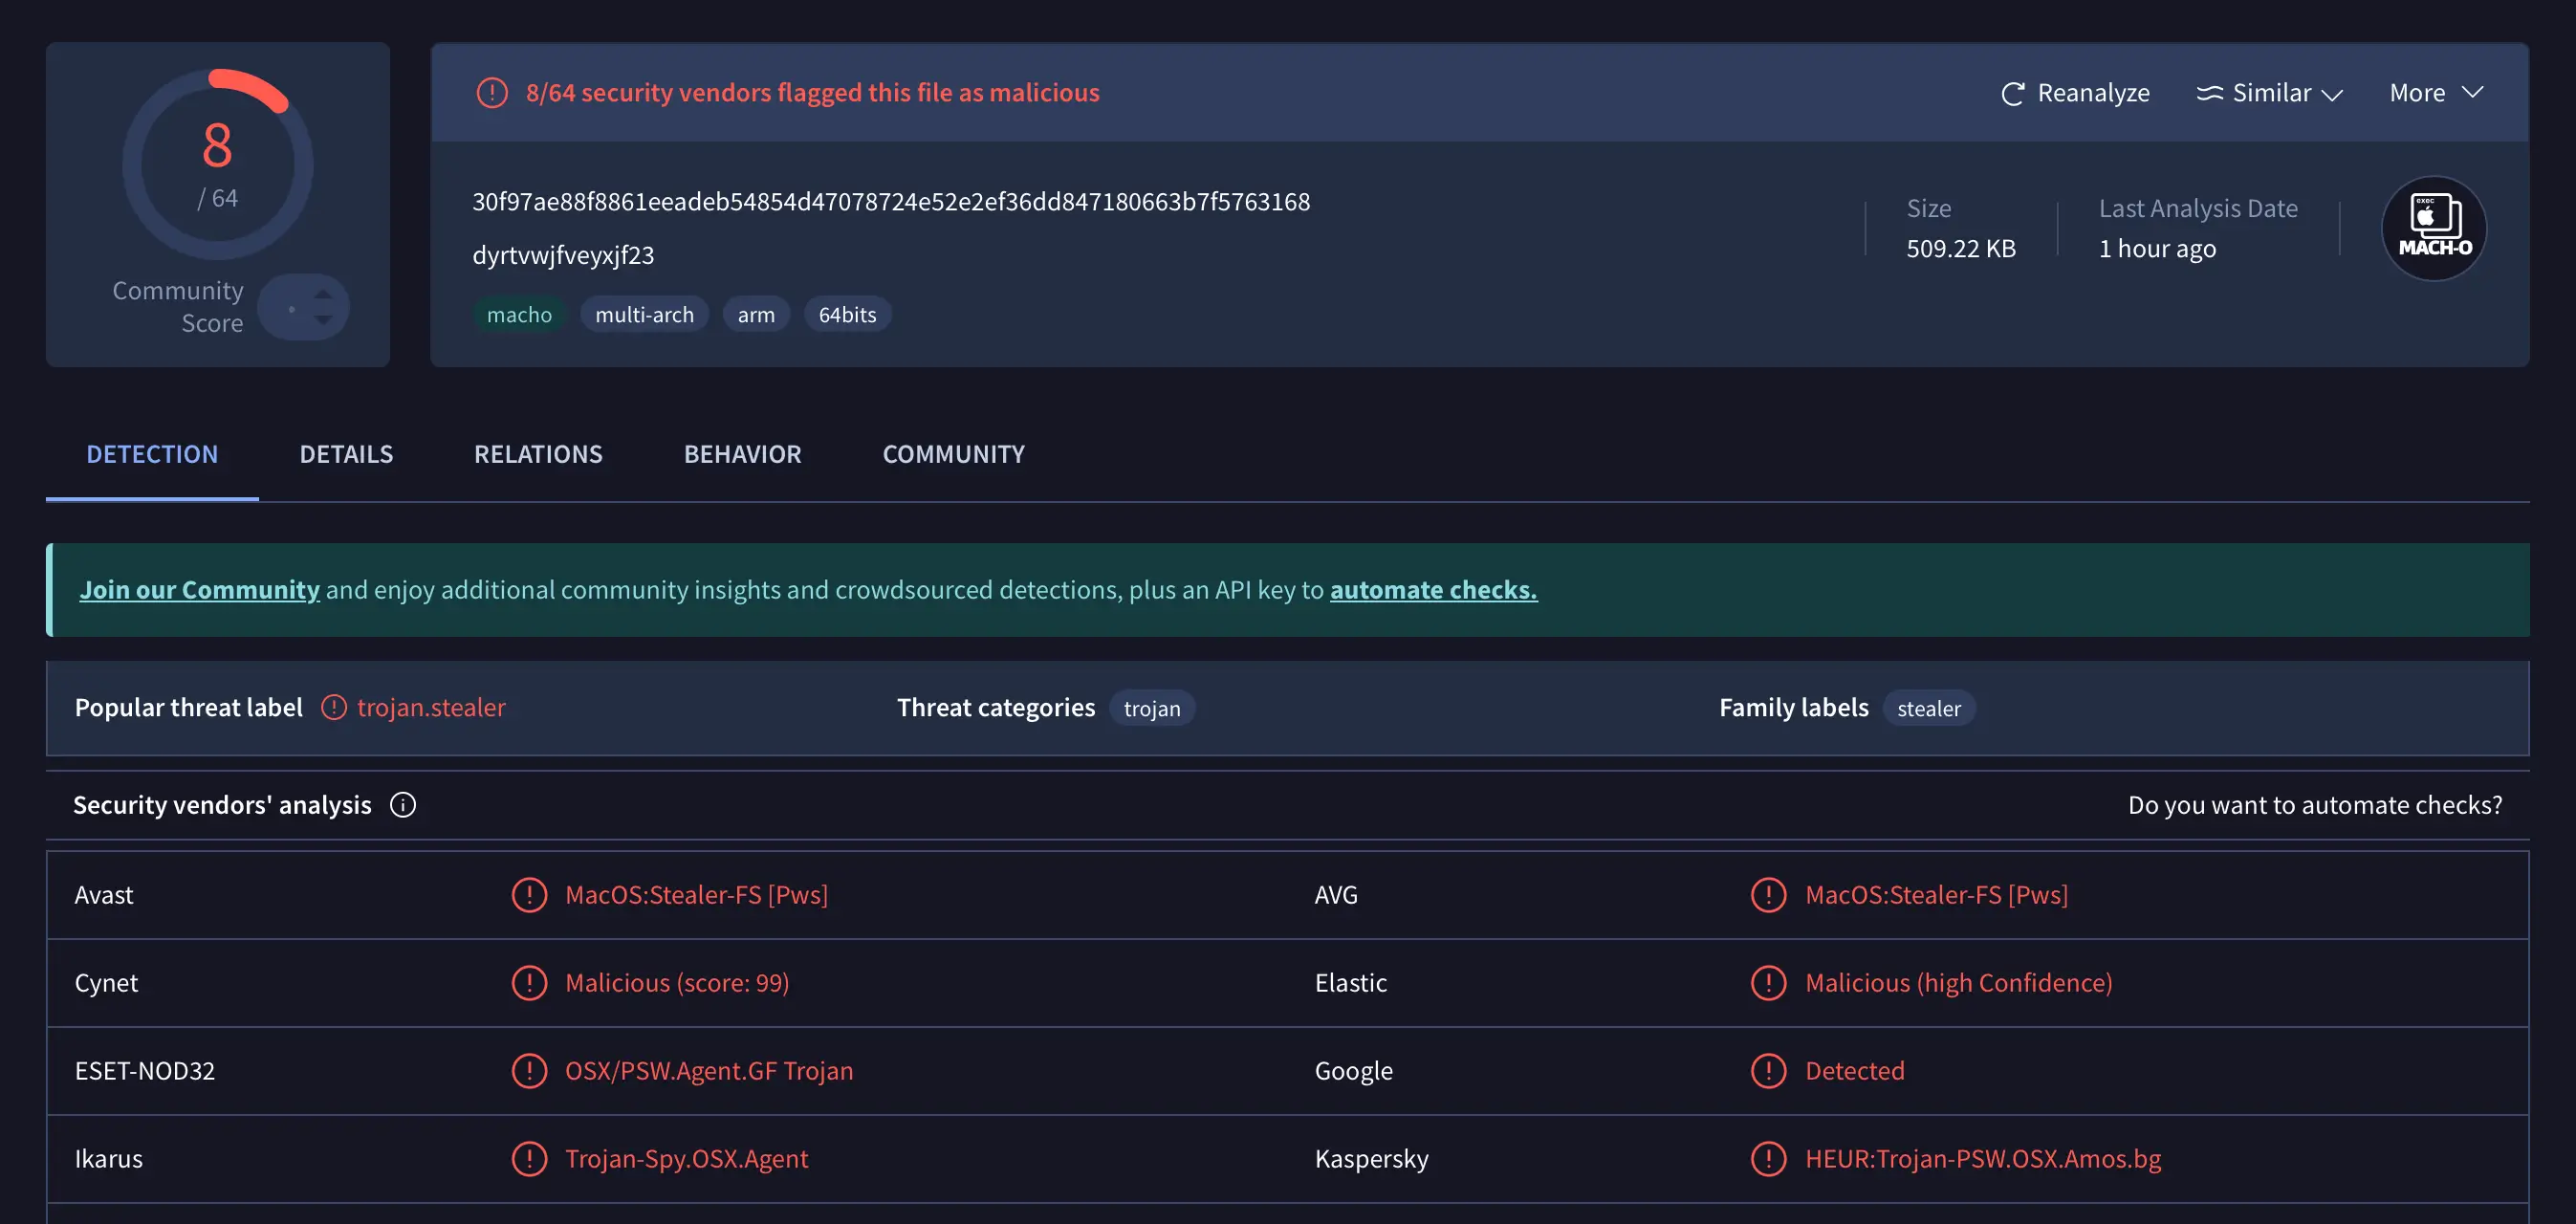This screenshot has width=2576, height=1224.
Task: Click exclamation icon in 8/64 flagged banner
Action: pos(492,92)
